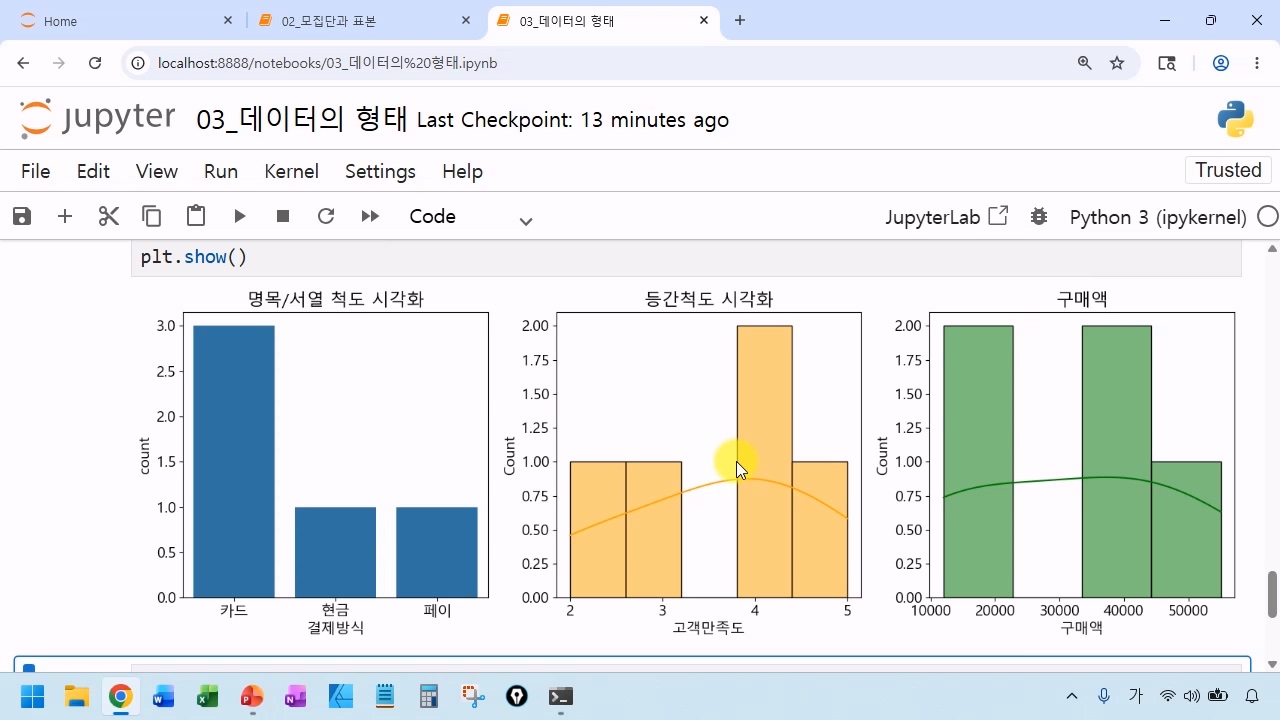
Task: Select the Python 3 (ipykernel) kernel name
Action: point(1158,217)
